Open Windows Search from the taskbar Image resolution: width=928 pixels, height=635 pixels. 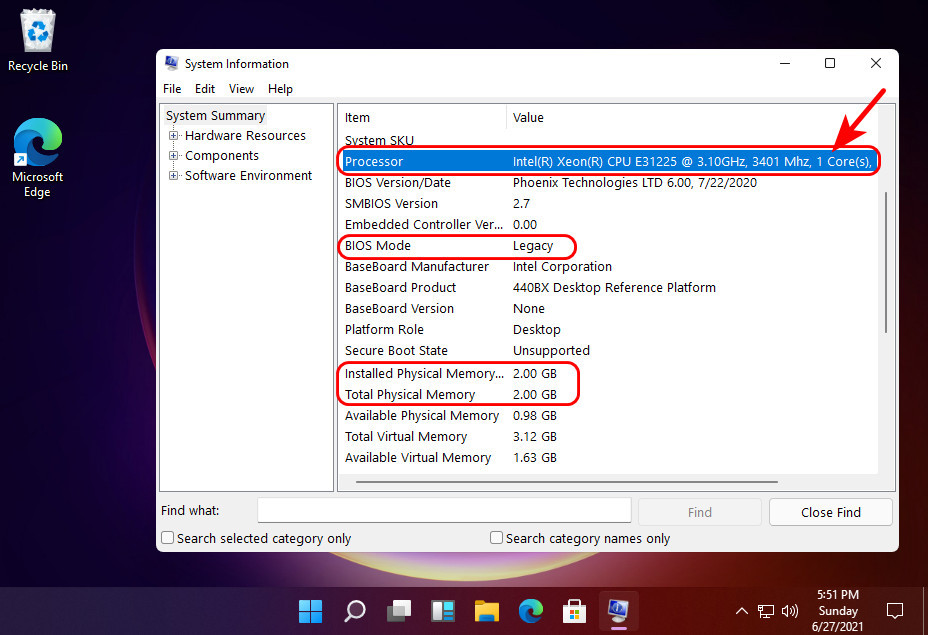click(x=354, y=610)
